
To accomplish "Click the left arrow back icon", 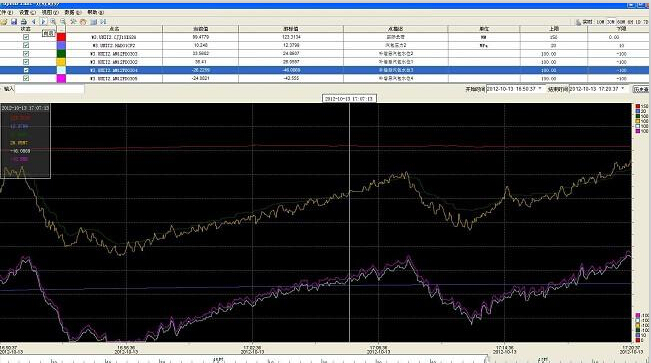I will pyautogui.click(x=34, y=22).
